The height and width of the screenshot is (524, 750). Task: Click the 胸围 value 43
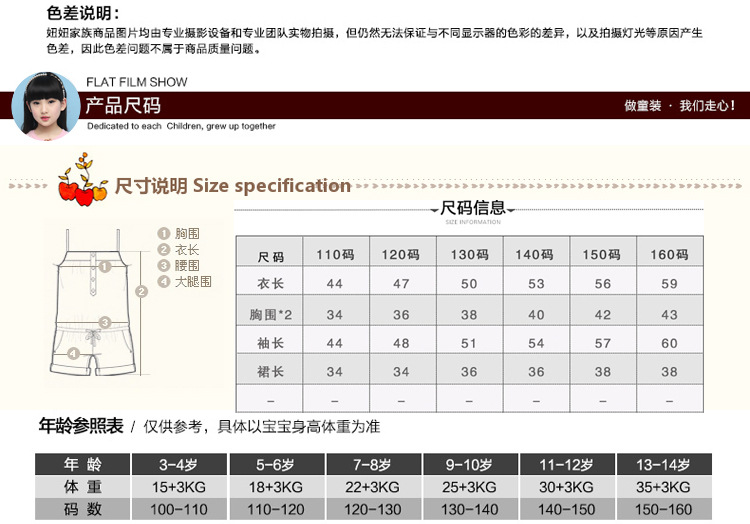(669, 315)
